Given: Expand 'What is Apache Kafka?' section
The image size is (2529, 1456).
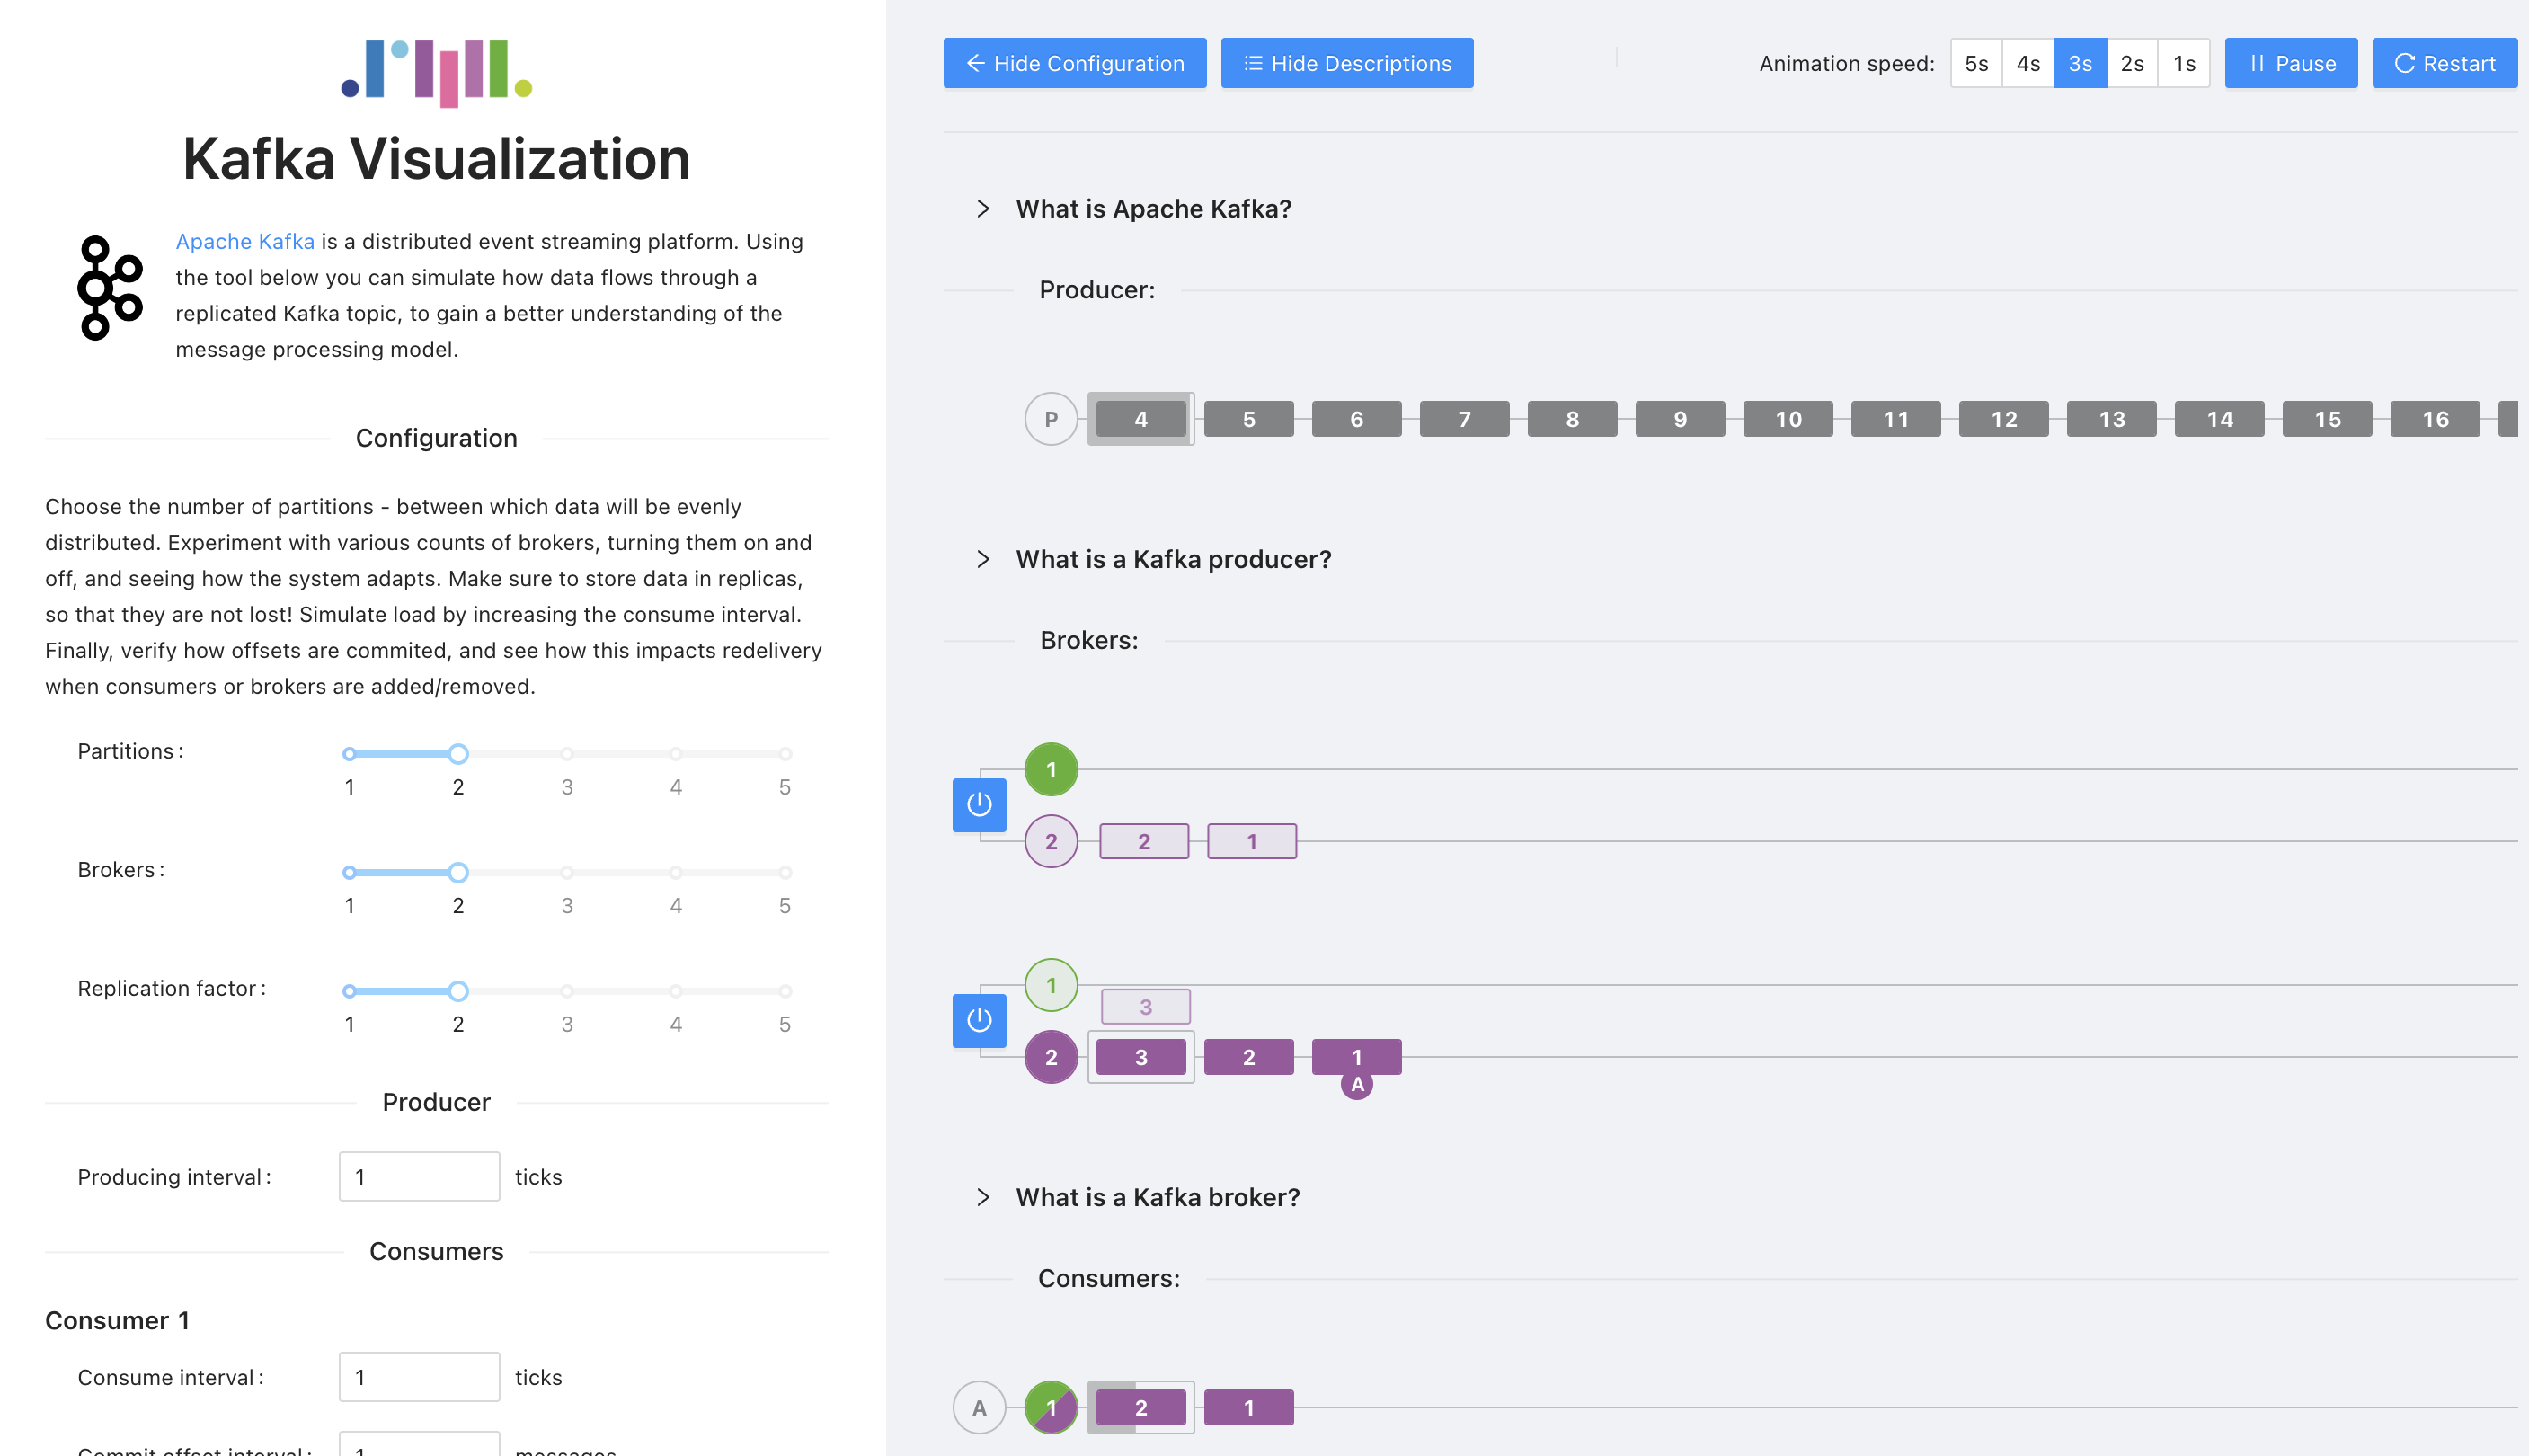Looking at the screenshot, I should (x=1153, y=208).
